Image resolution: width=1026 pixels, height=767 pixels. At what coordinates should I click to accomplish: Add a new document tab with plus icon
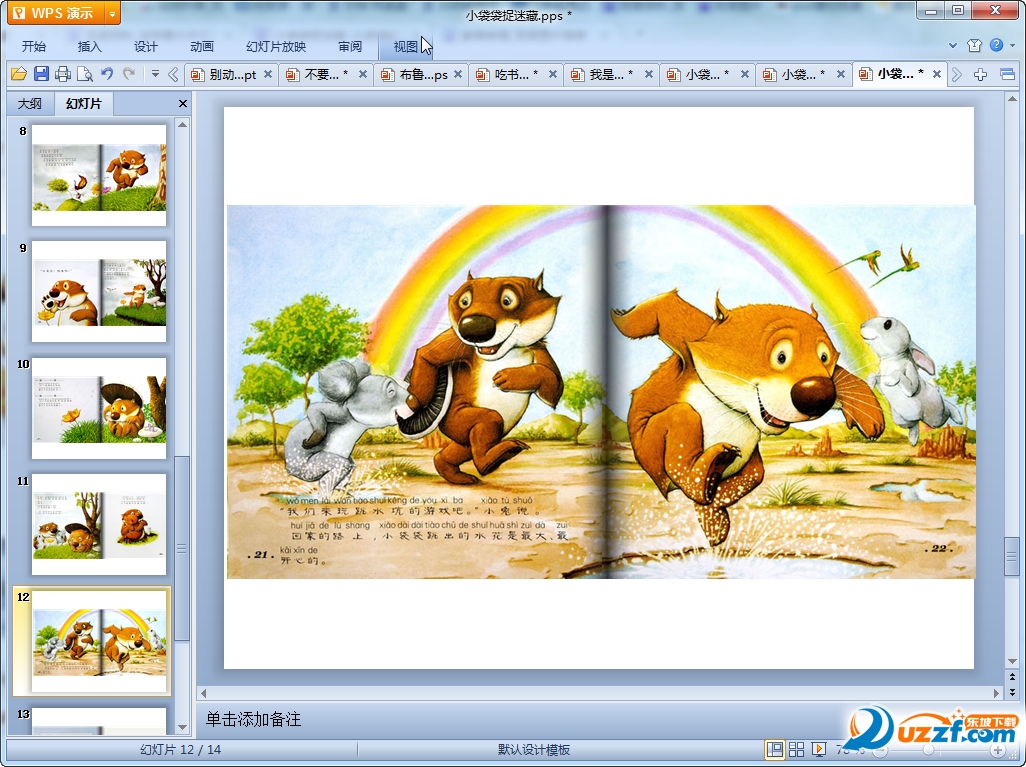click(980, 75)
